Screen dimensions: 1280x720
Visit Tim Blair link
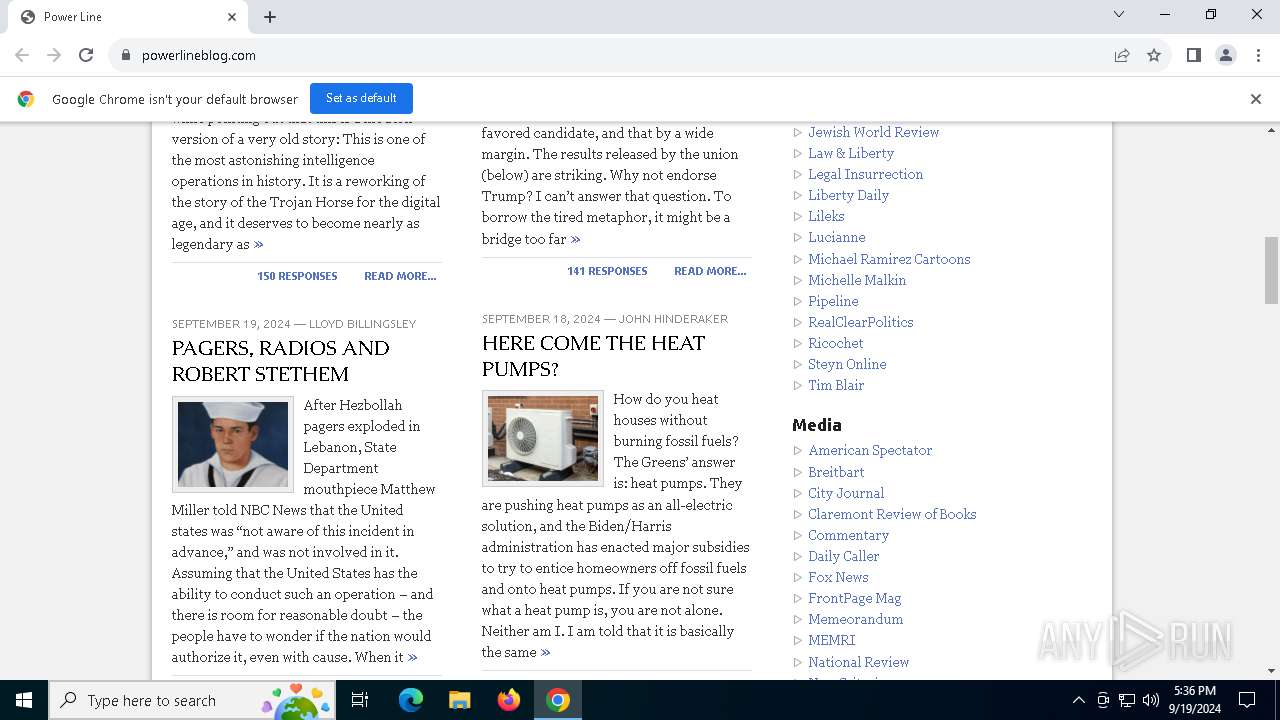click(836, 385)
